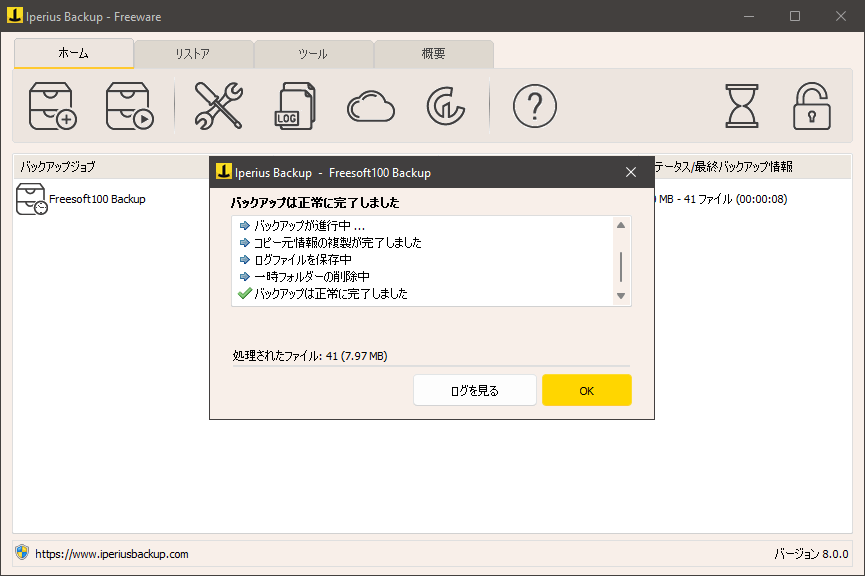Click the open padlock icon
Image resolution: width=865 pixels, height=576 pixels.
click(811, 106)
